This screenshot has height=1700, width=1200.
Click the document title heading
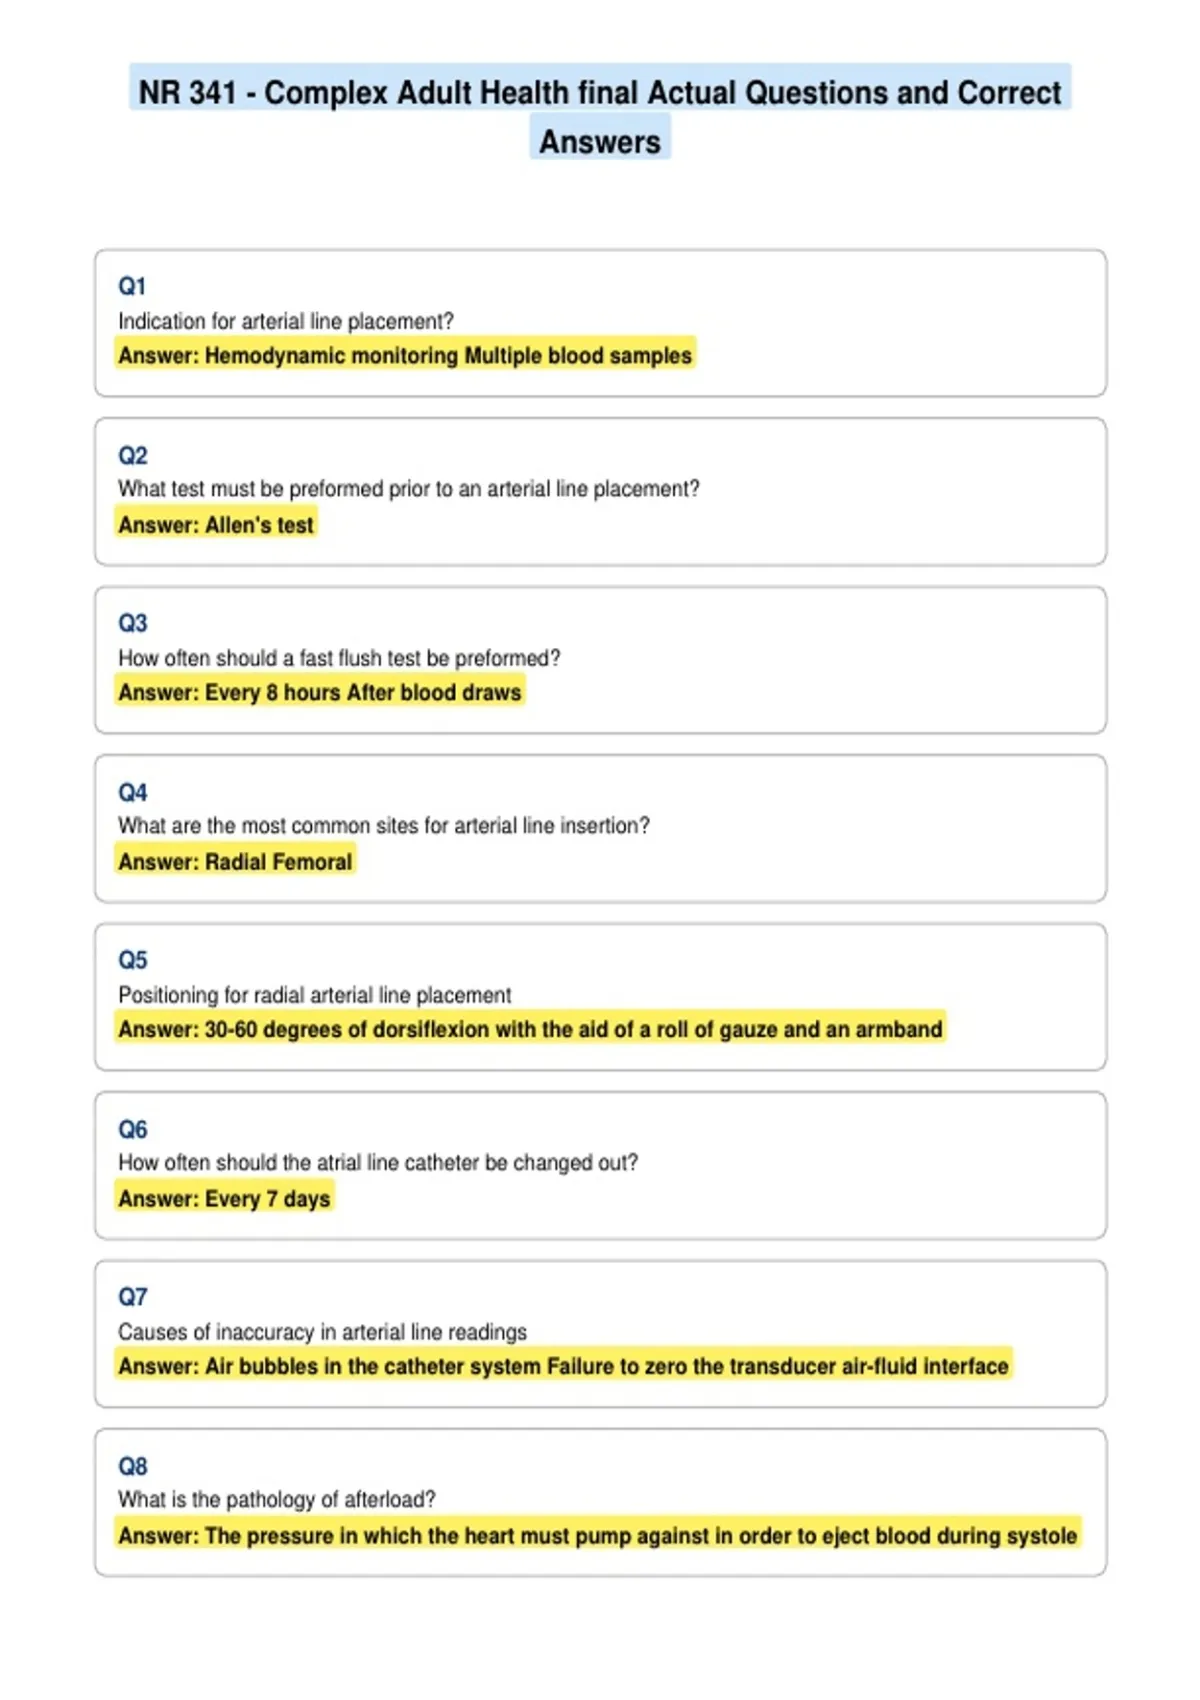[x=600, y=116]
